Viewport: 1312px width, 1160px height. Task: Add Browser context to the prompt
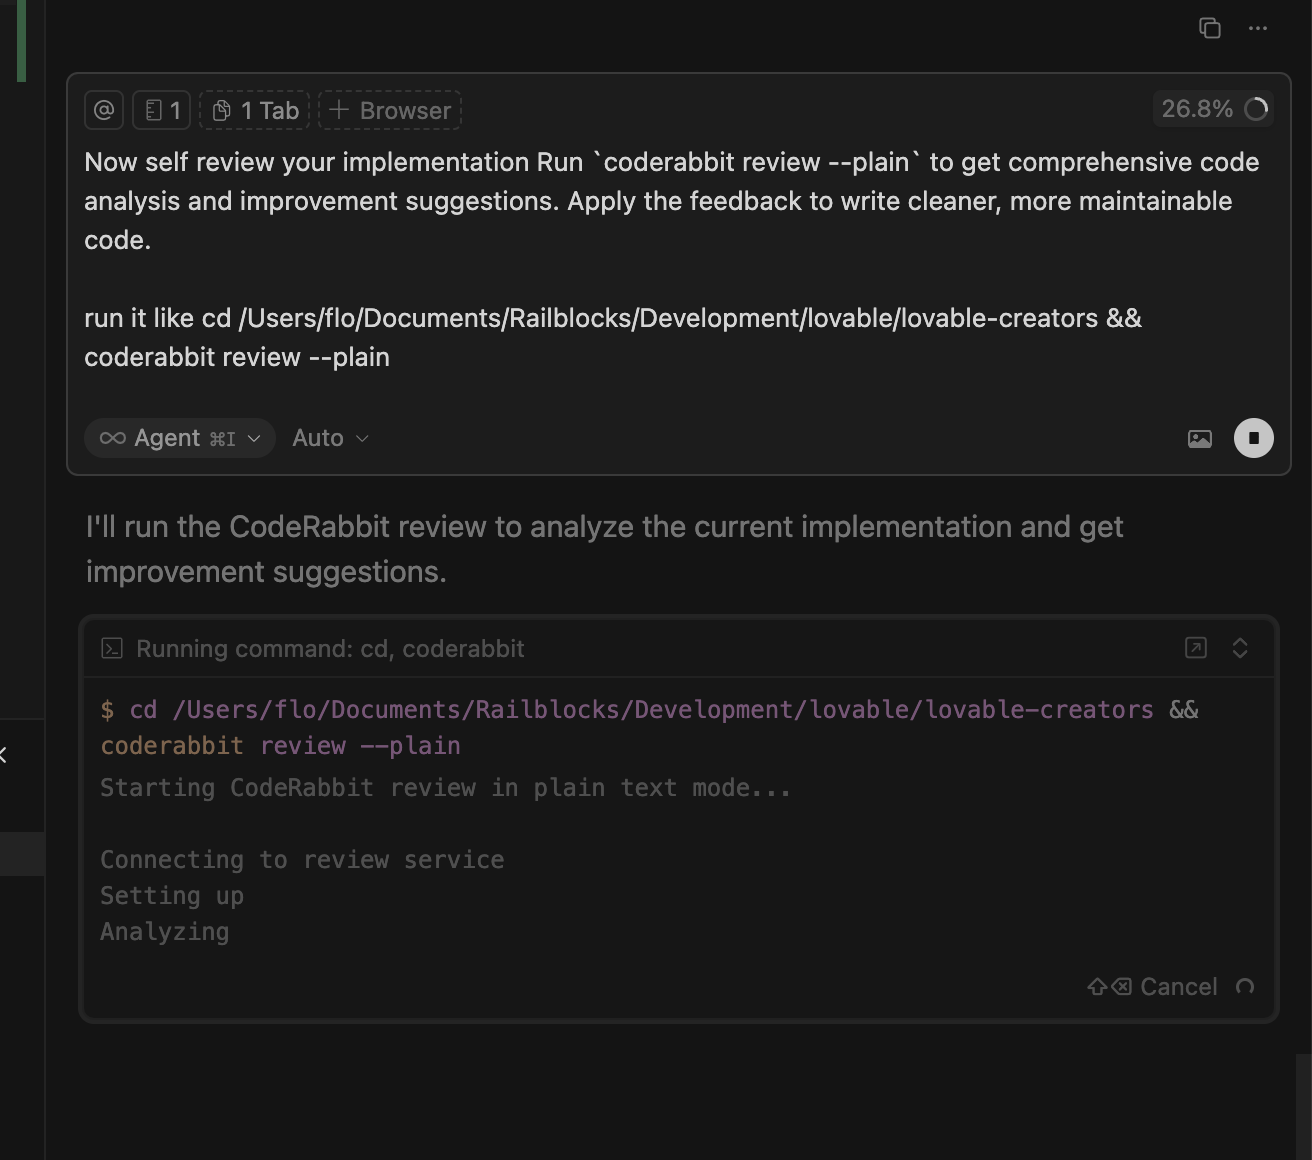(x=390, y=110)
